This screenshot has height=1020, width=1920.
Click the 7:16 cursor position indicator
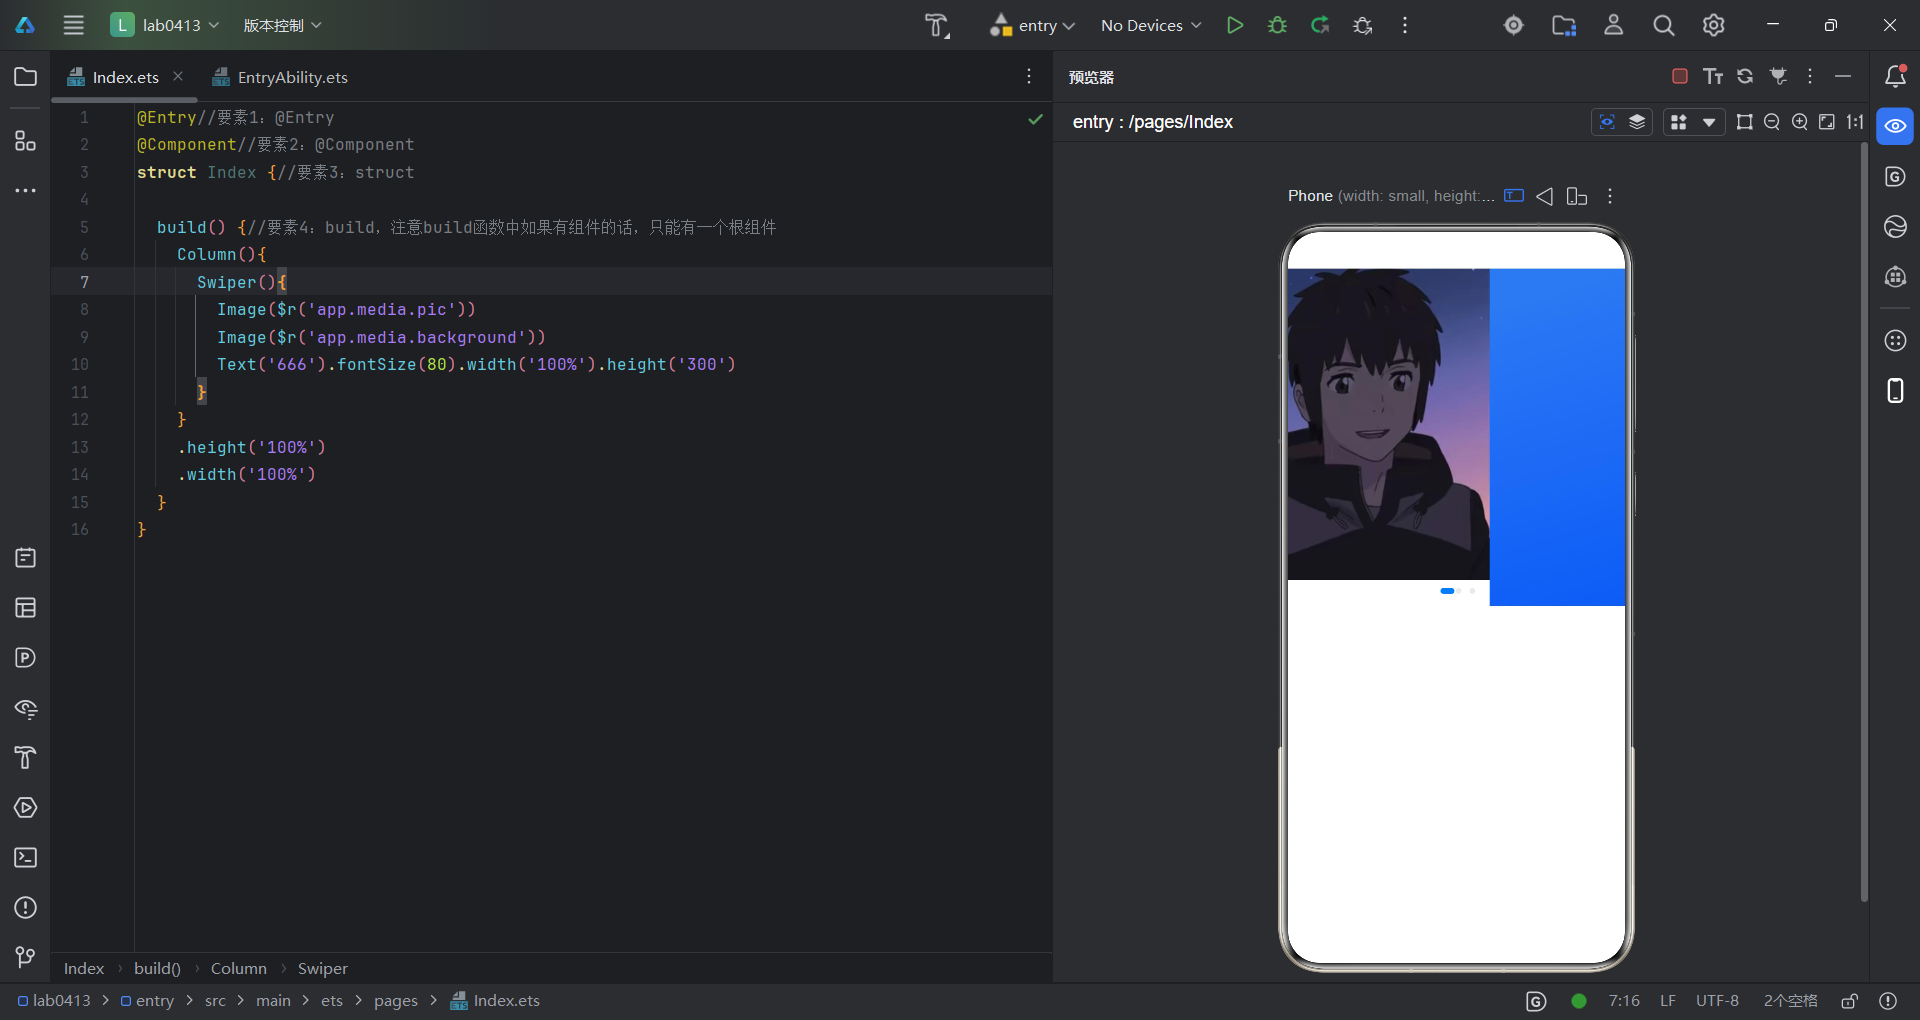click(1624, 1000)
